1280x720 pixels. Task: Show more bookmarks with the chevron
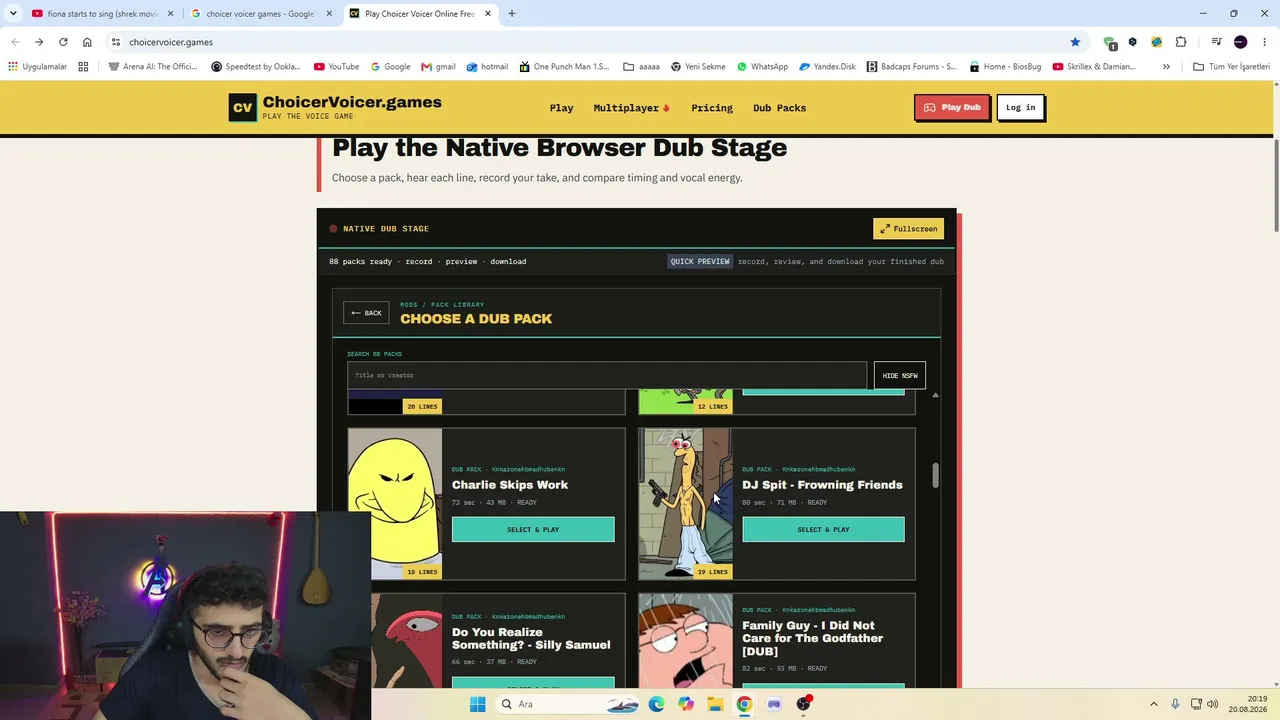[x=1166, y=67]
